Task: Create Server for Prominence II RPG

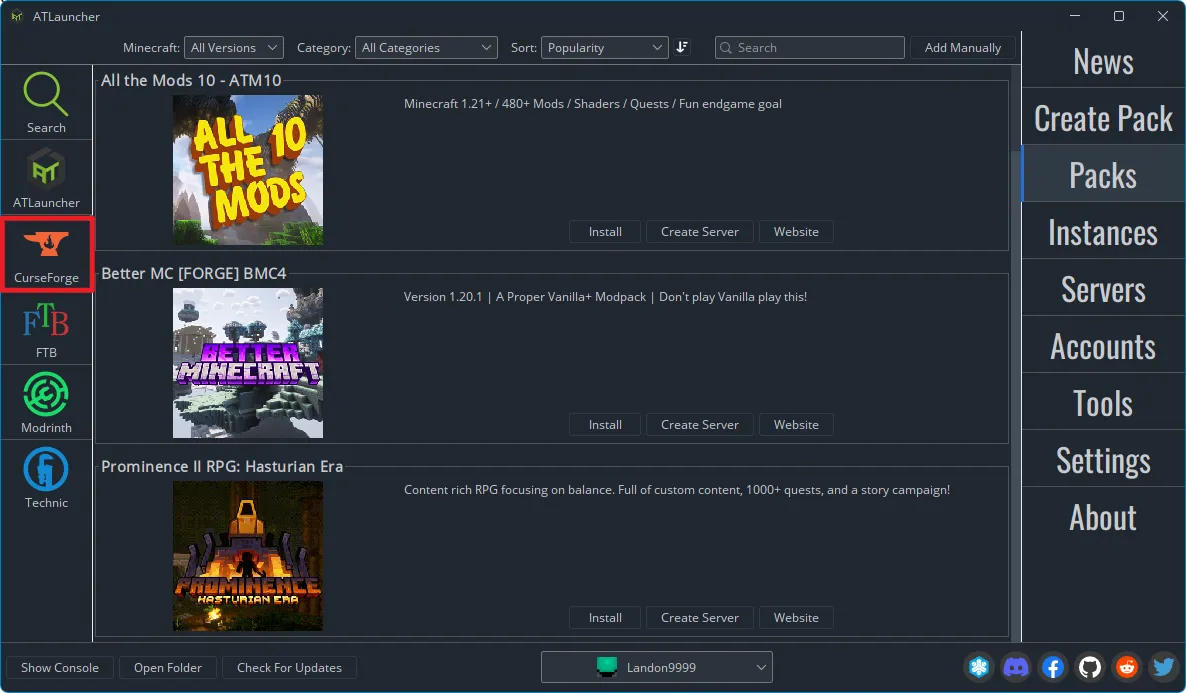Action: coord(700,617)
